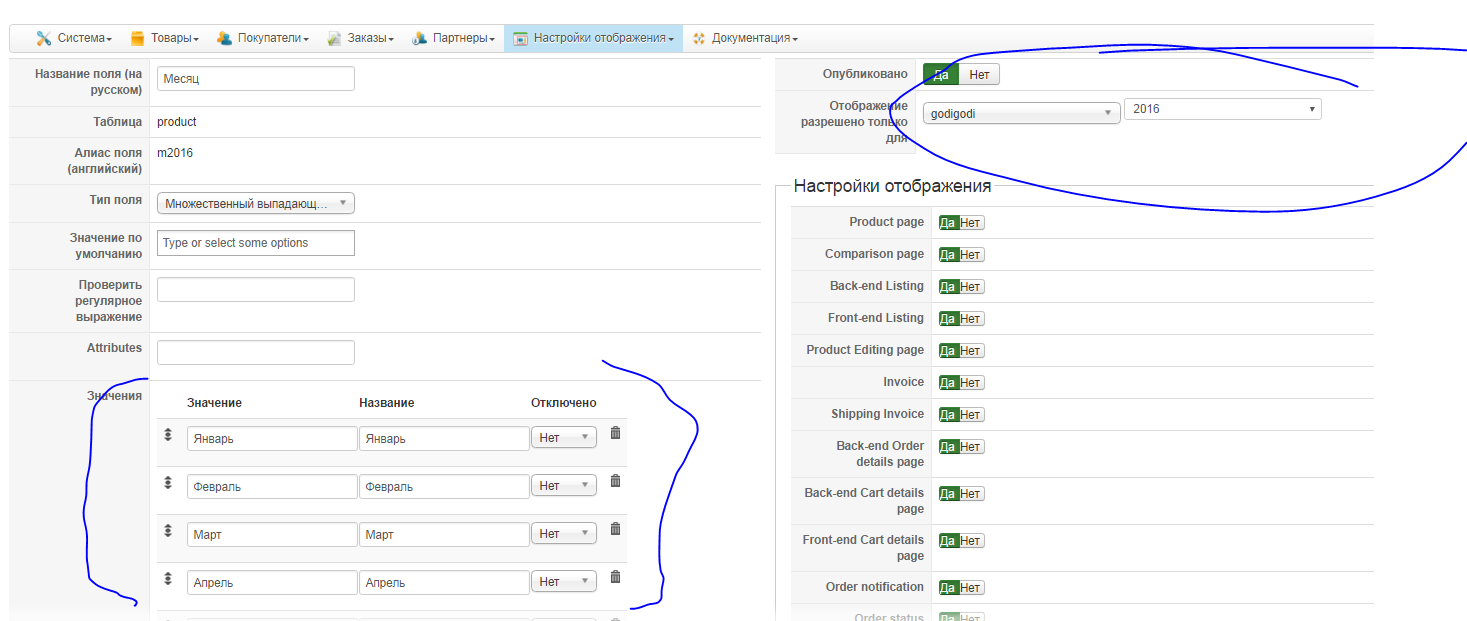
Task: Click the Отключено column header
Action: [x=563, y=403]
